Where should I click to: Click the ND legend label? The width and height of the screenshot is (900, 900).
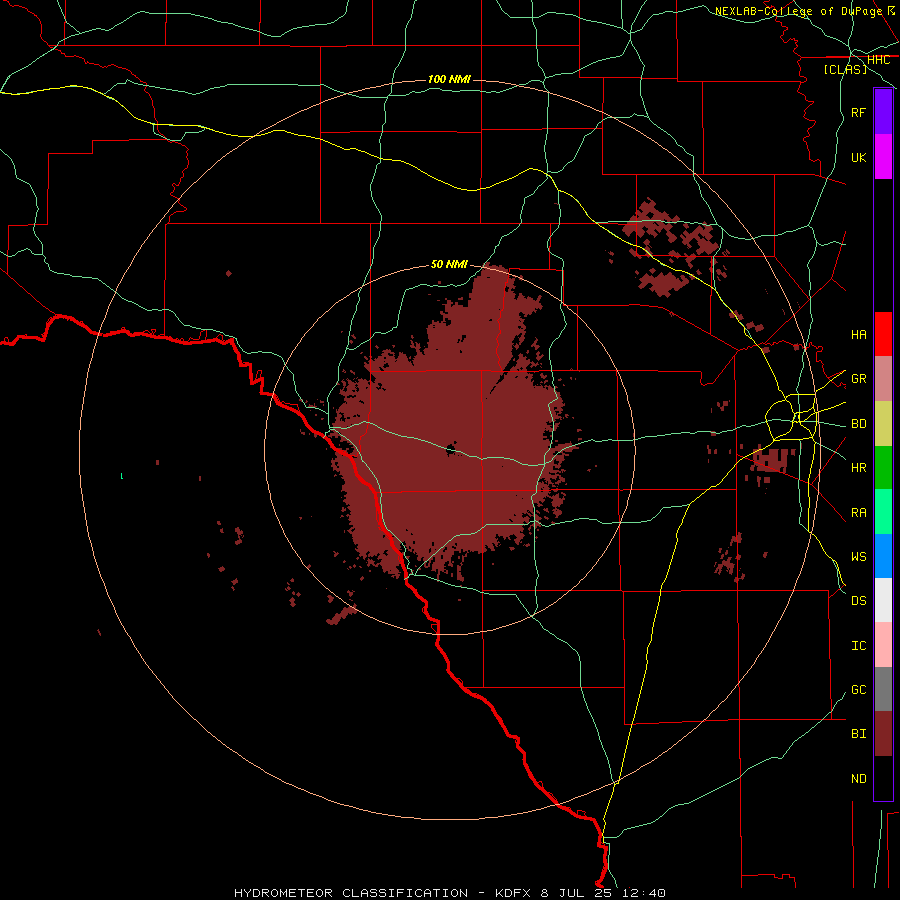(x=858, y=779)
